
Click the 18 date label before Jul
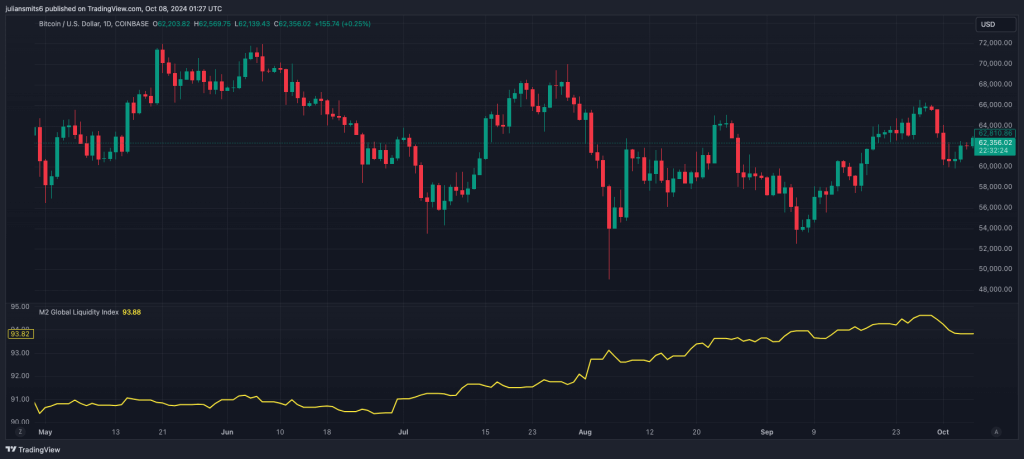coord(327,432)
